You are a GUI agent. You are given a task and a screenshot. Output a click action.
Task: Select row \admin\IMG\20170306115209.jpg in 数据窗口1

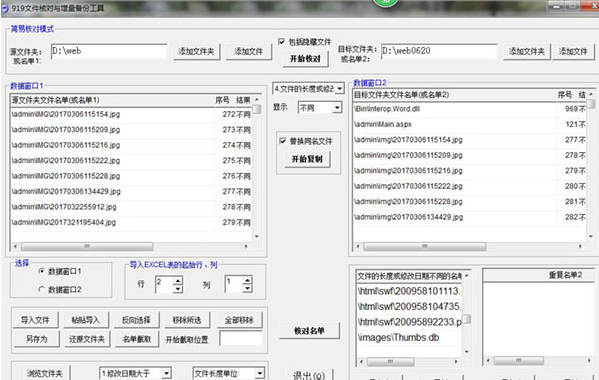pyautogui.click(x=131, y=130)
